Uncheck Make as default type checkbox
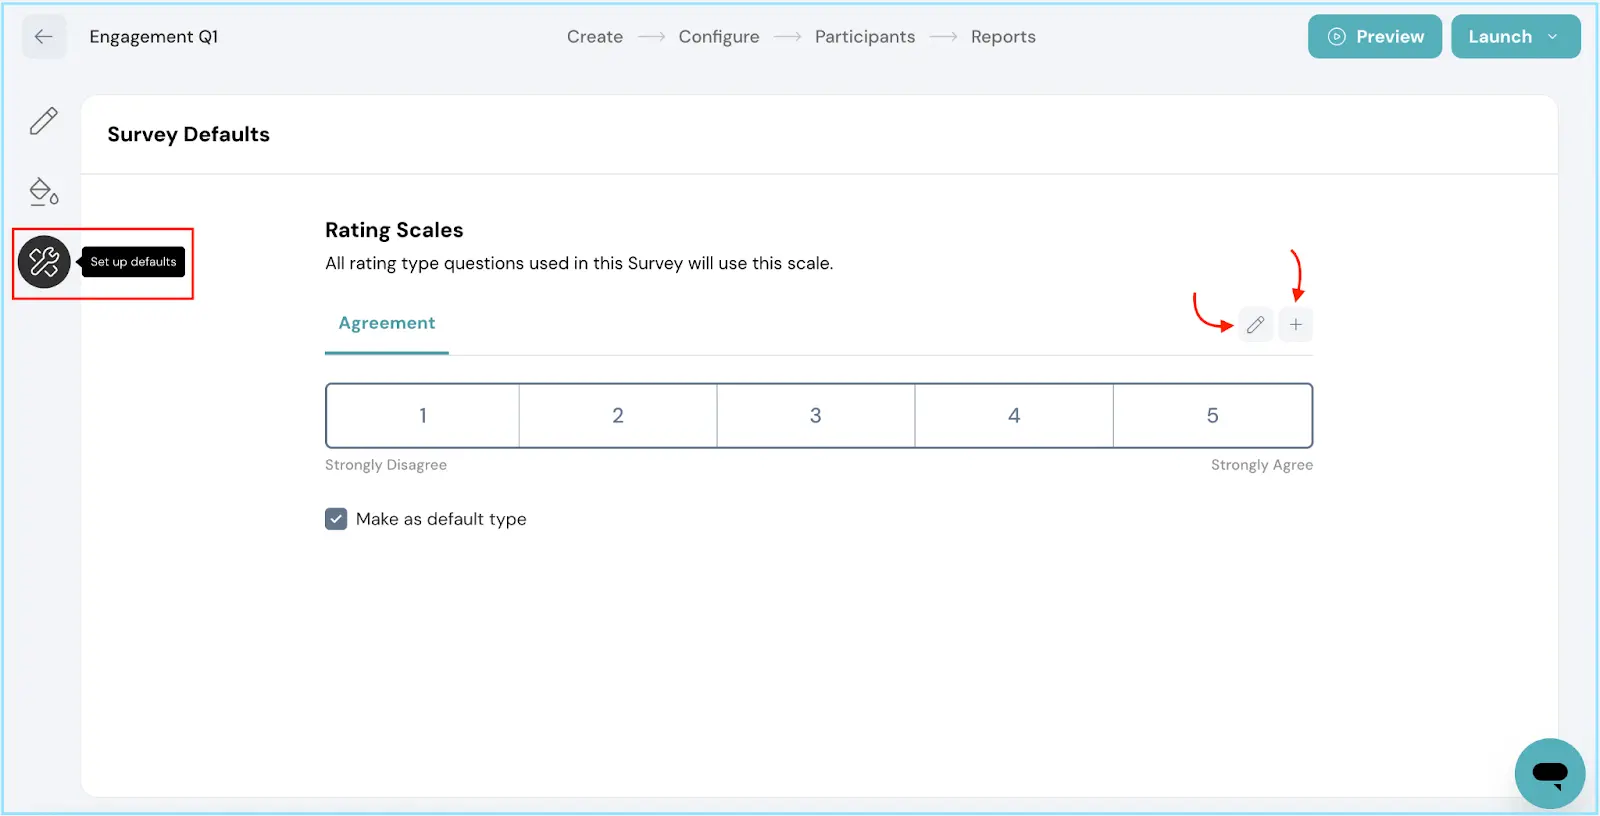 click(x=336, y=519)
